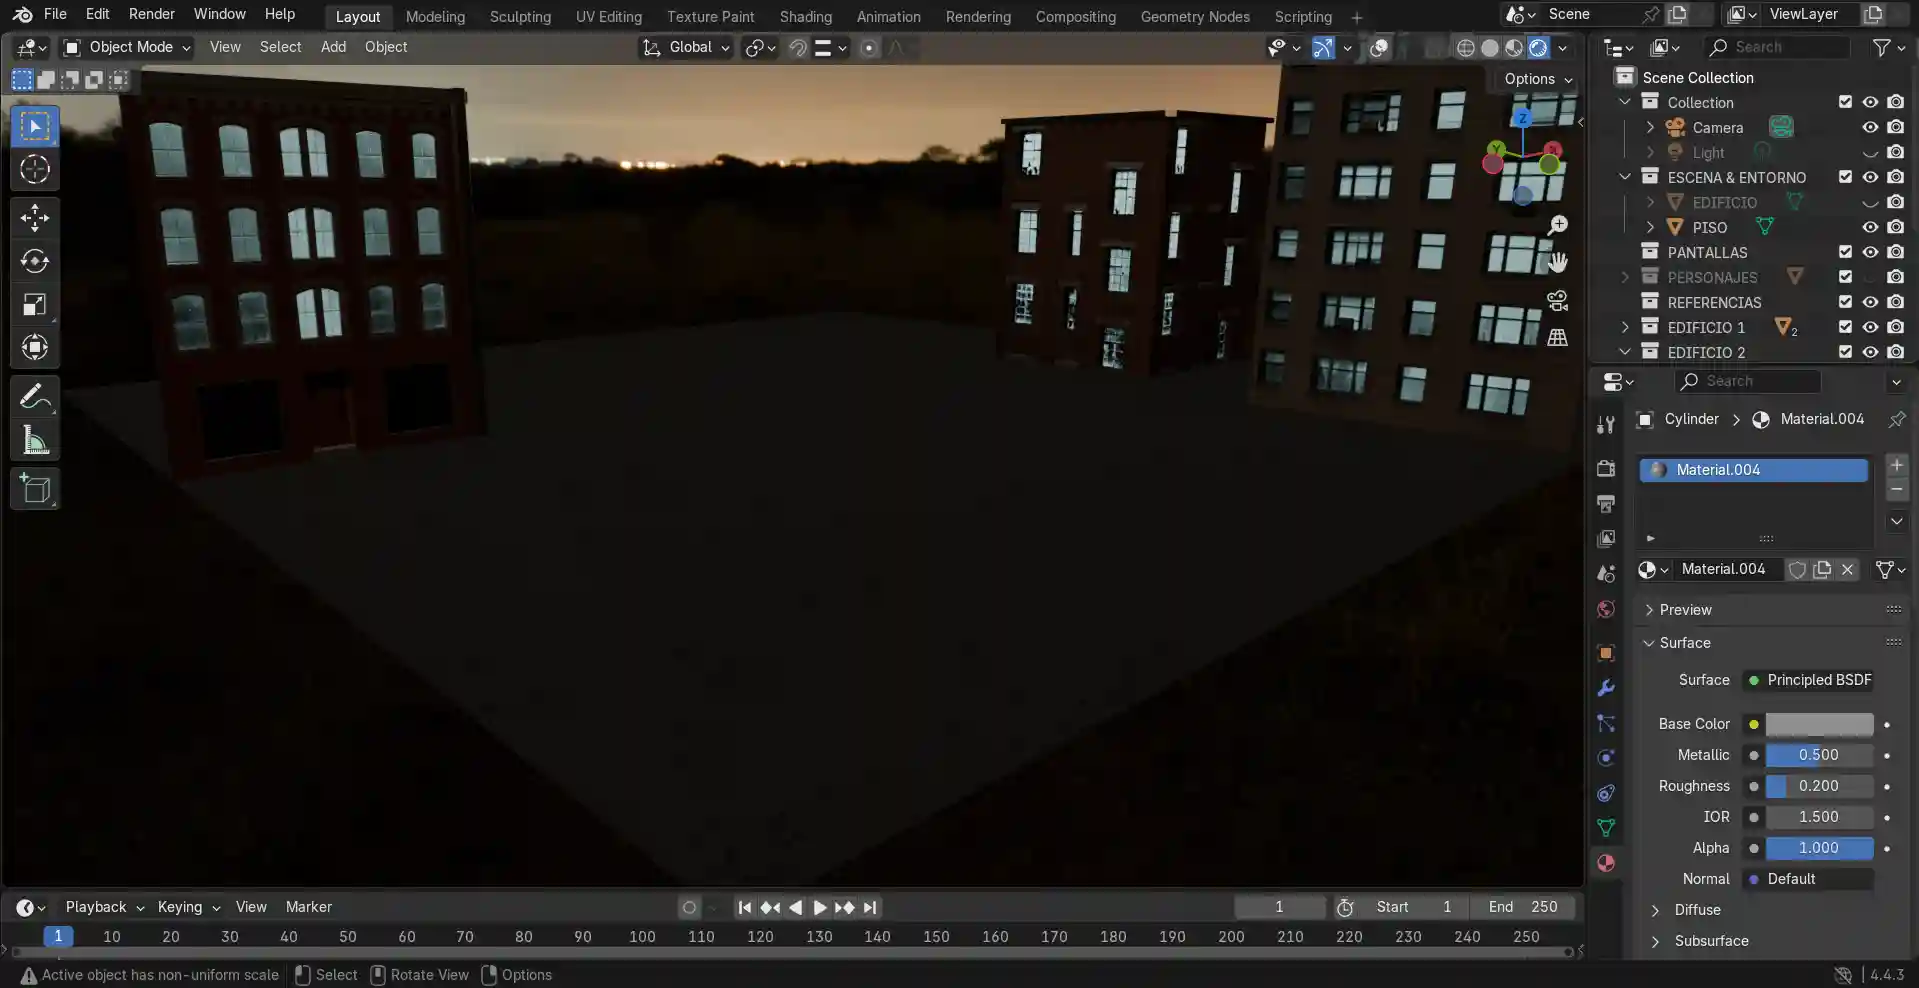Toggle viewport overlays icon
The image size is (1919, 988).
(1379, 47)
